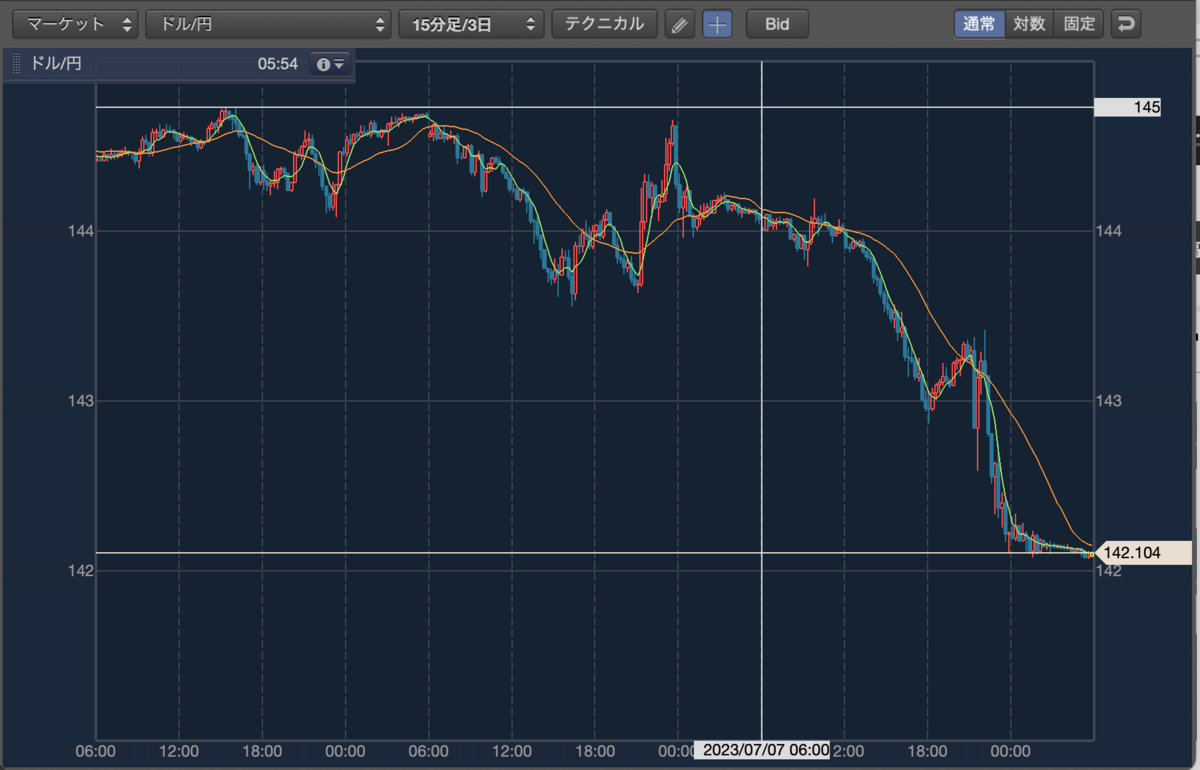Click the left 143 price axis label
The height and width of the screenshot is (770, 1200).
[81, 401]
